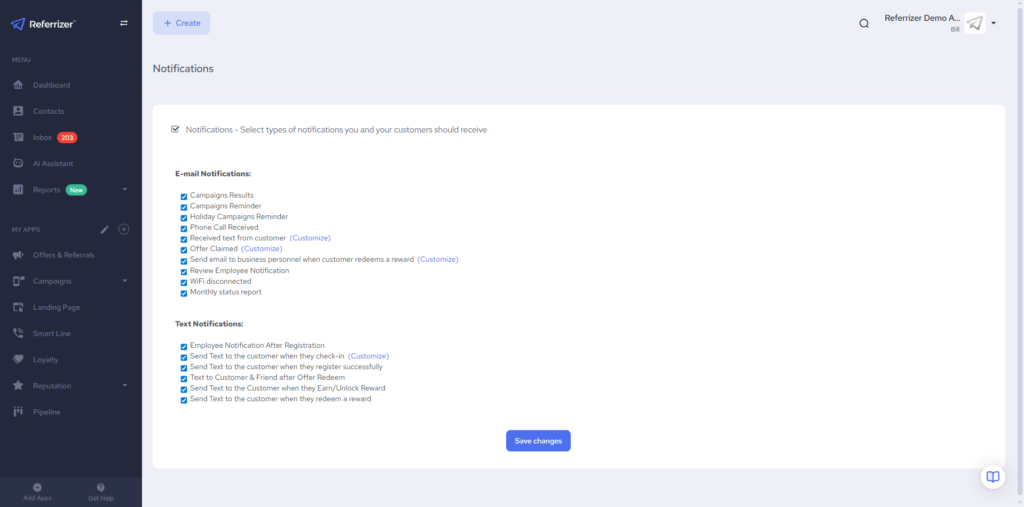The image size is (1024, 507).
Task: Expand the Reports submenu arrow
Action: [x=125, y=189]
